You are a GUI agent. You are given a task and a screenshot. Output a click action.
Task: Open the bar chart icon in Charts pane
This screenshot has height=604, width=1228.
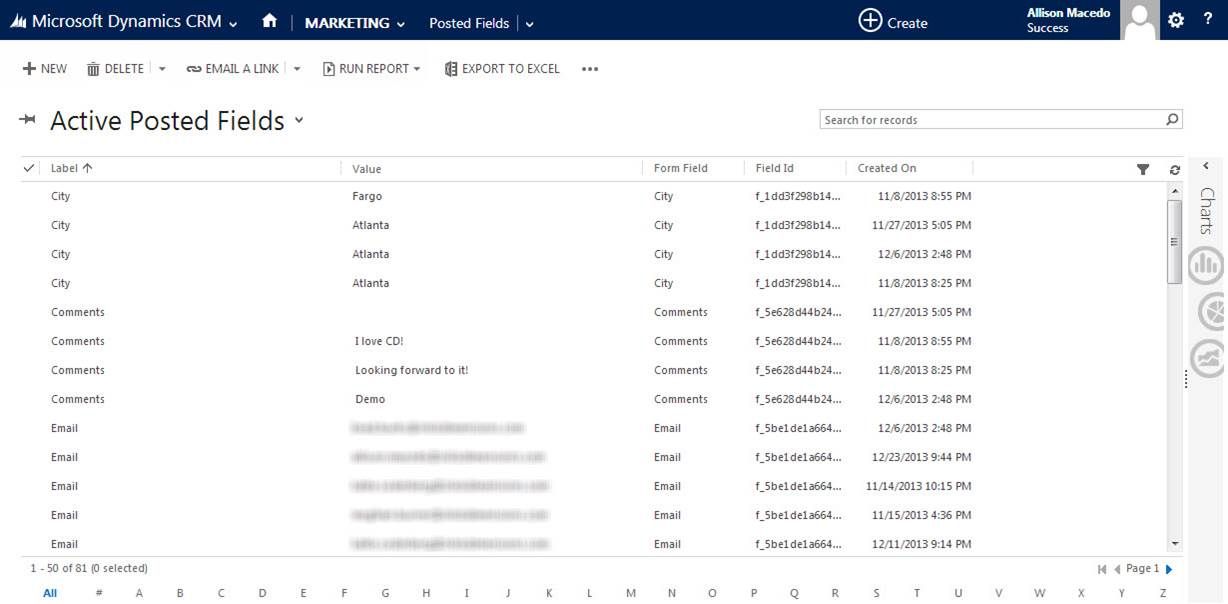click(1205, 266)
